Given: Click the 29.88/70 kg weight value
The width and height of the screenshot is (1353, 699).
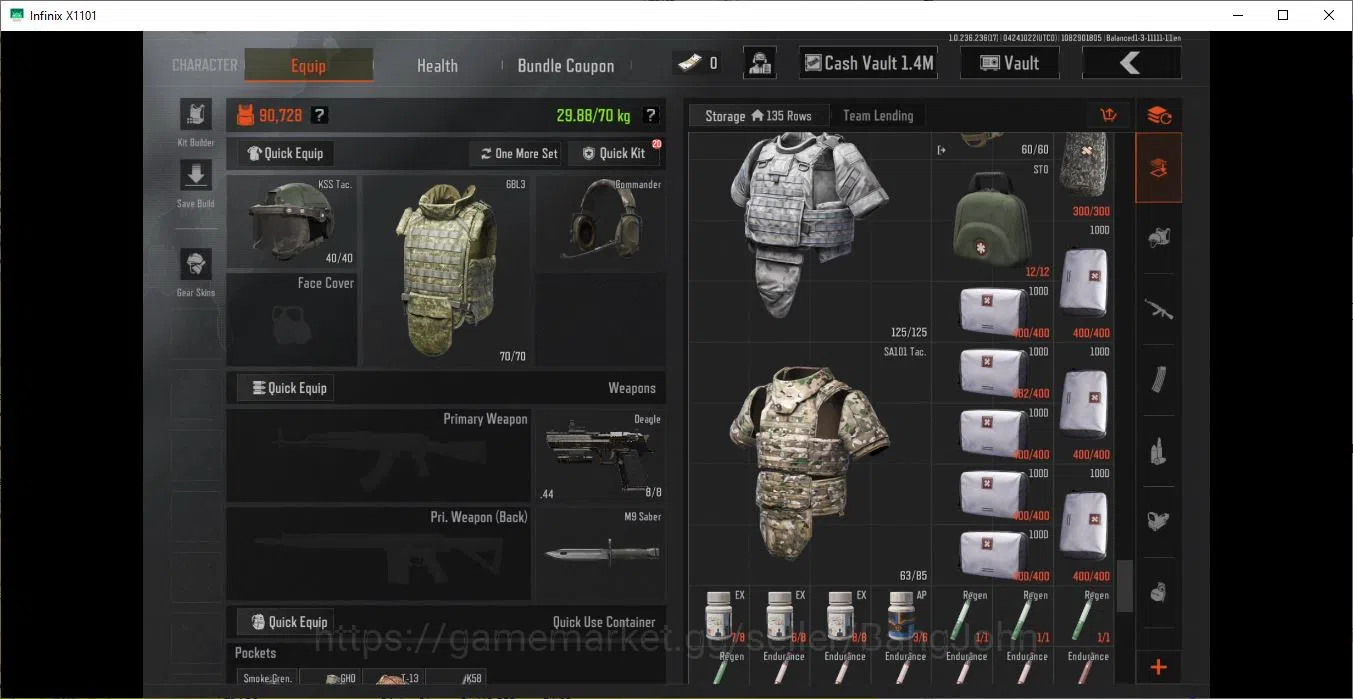Looking at the screenshot, I should (593, 115).
